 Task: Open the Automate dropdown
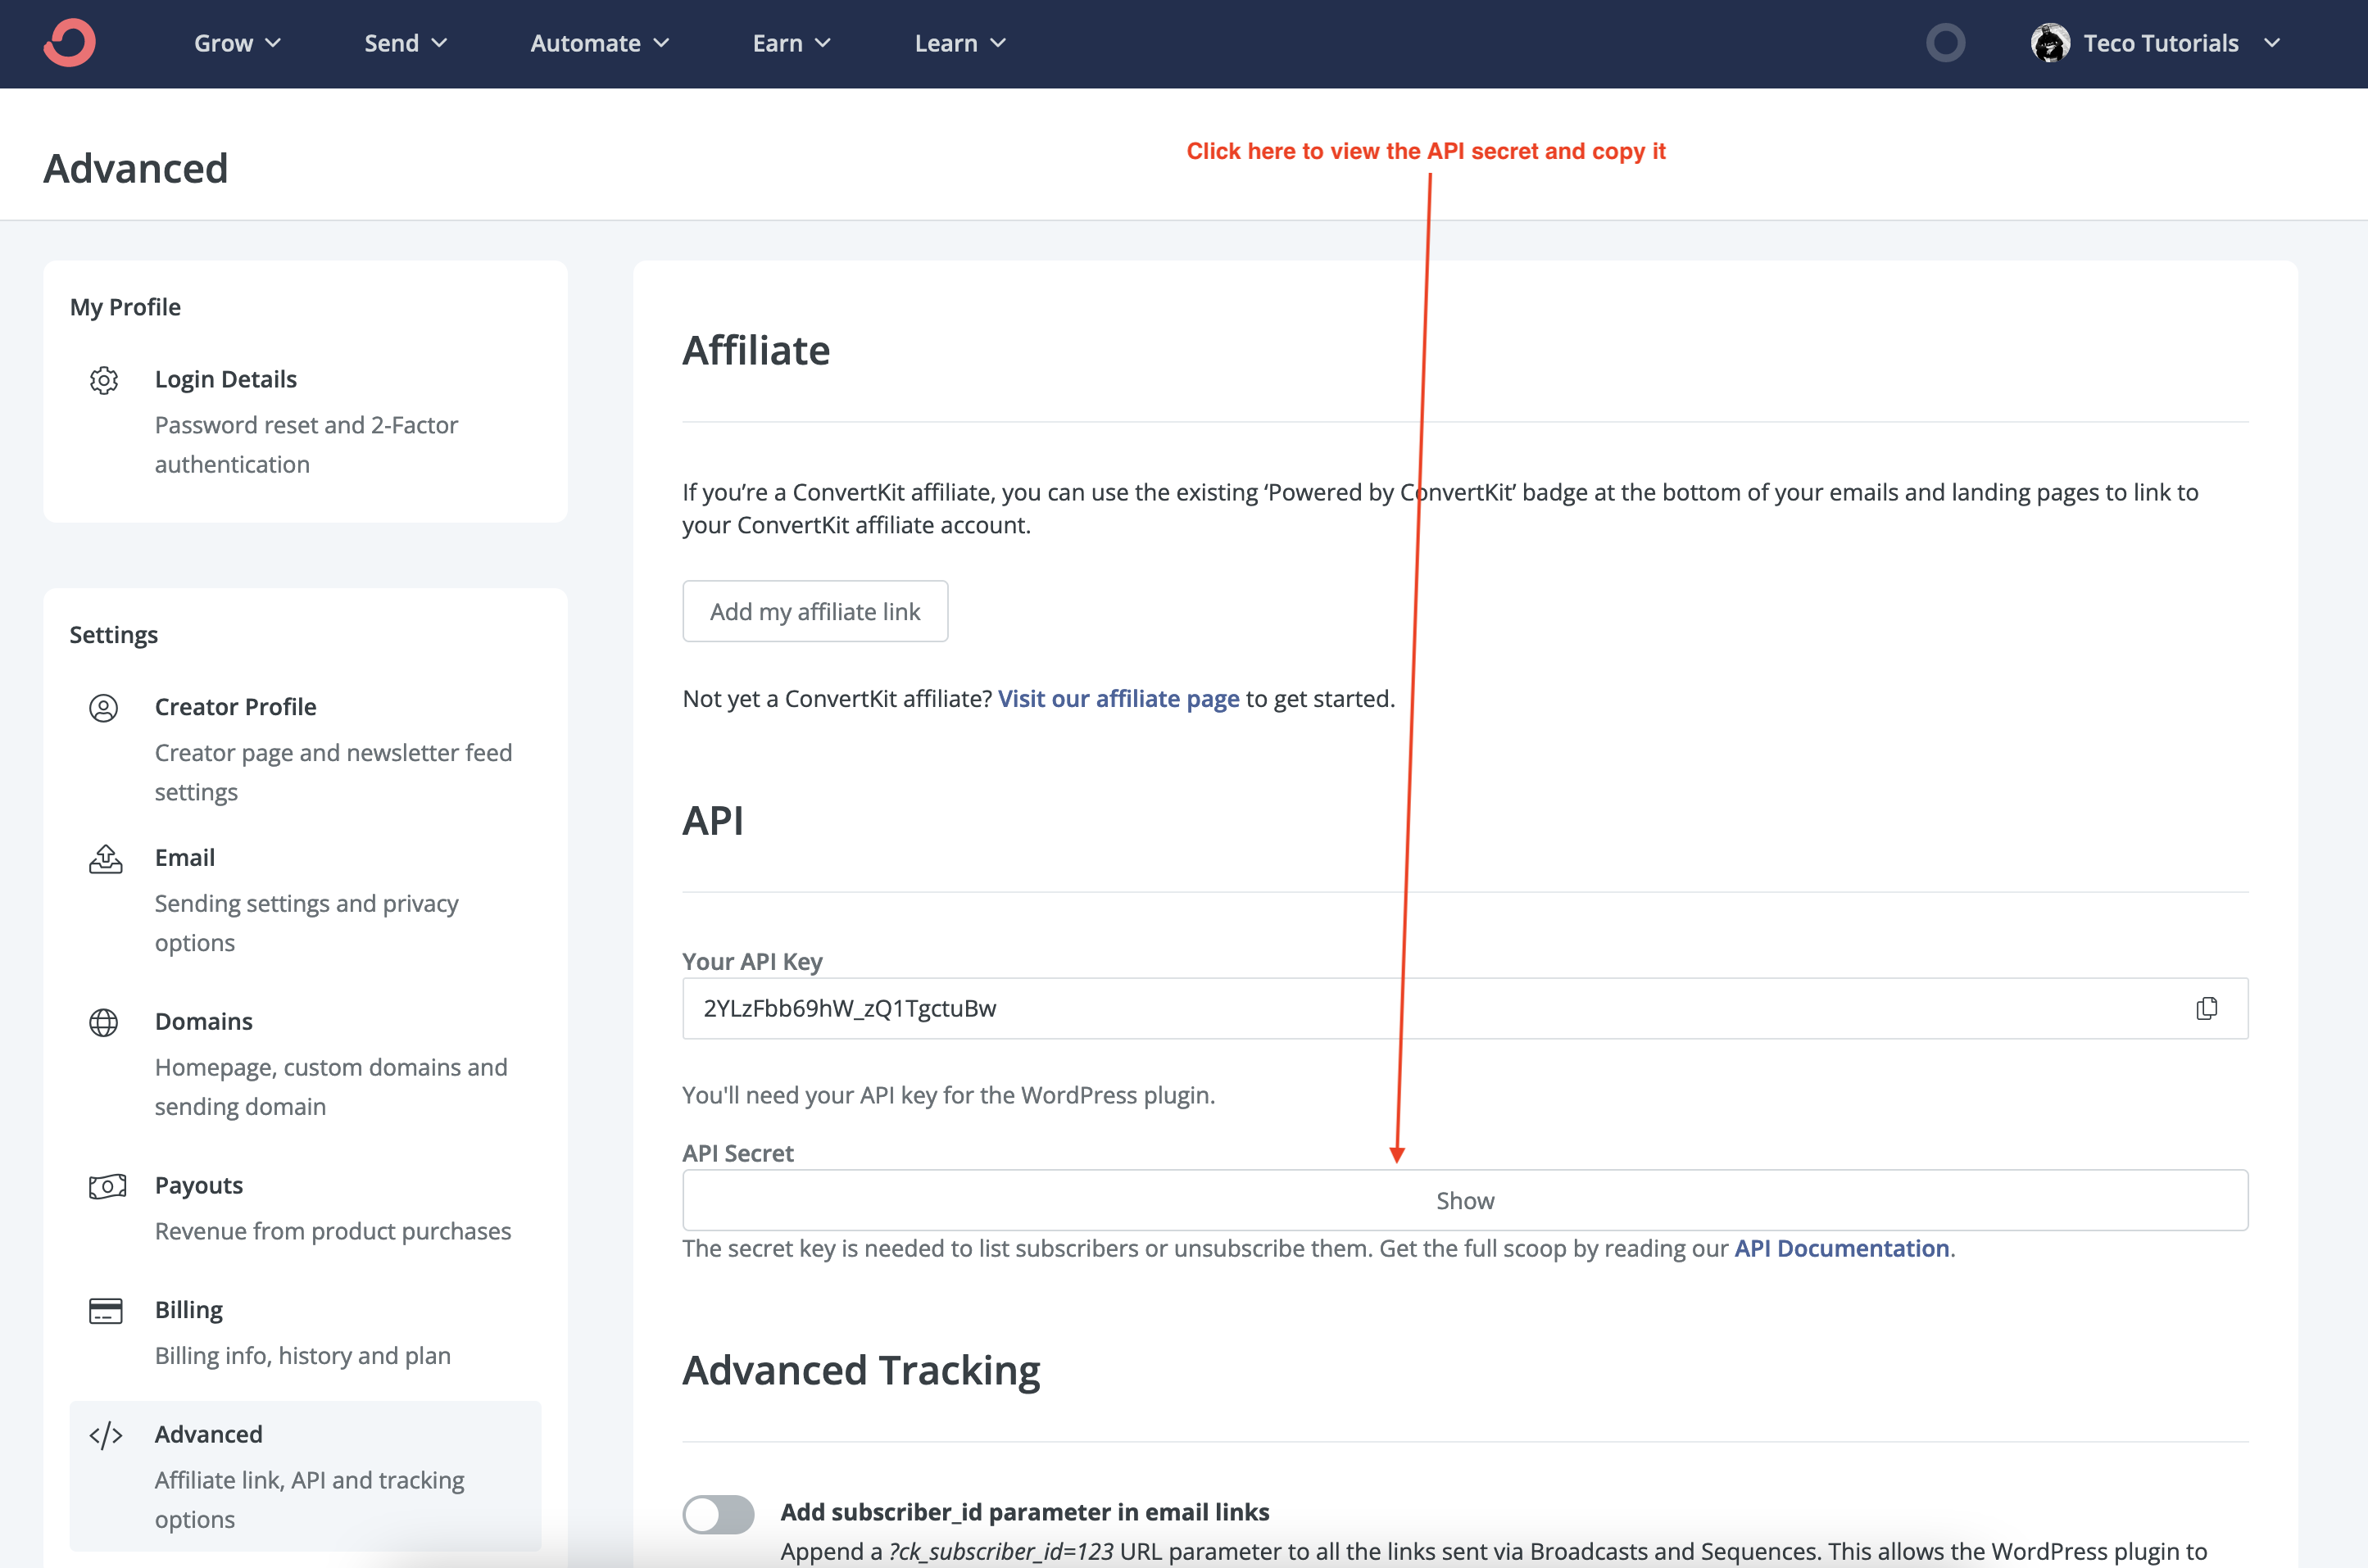[x=598, y=43]
